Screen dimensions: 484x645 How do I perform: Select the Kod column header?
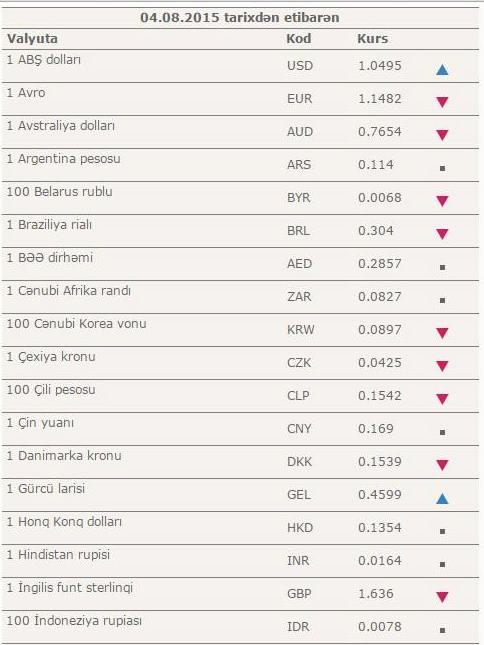pyautogui.click(x=299, y=39)
